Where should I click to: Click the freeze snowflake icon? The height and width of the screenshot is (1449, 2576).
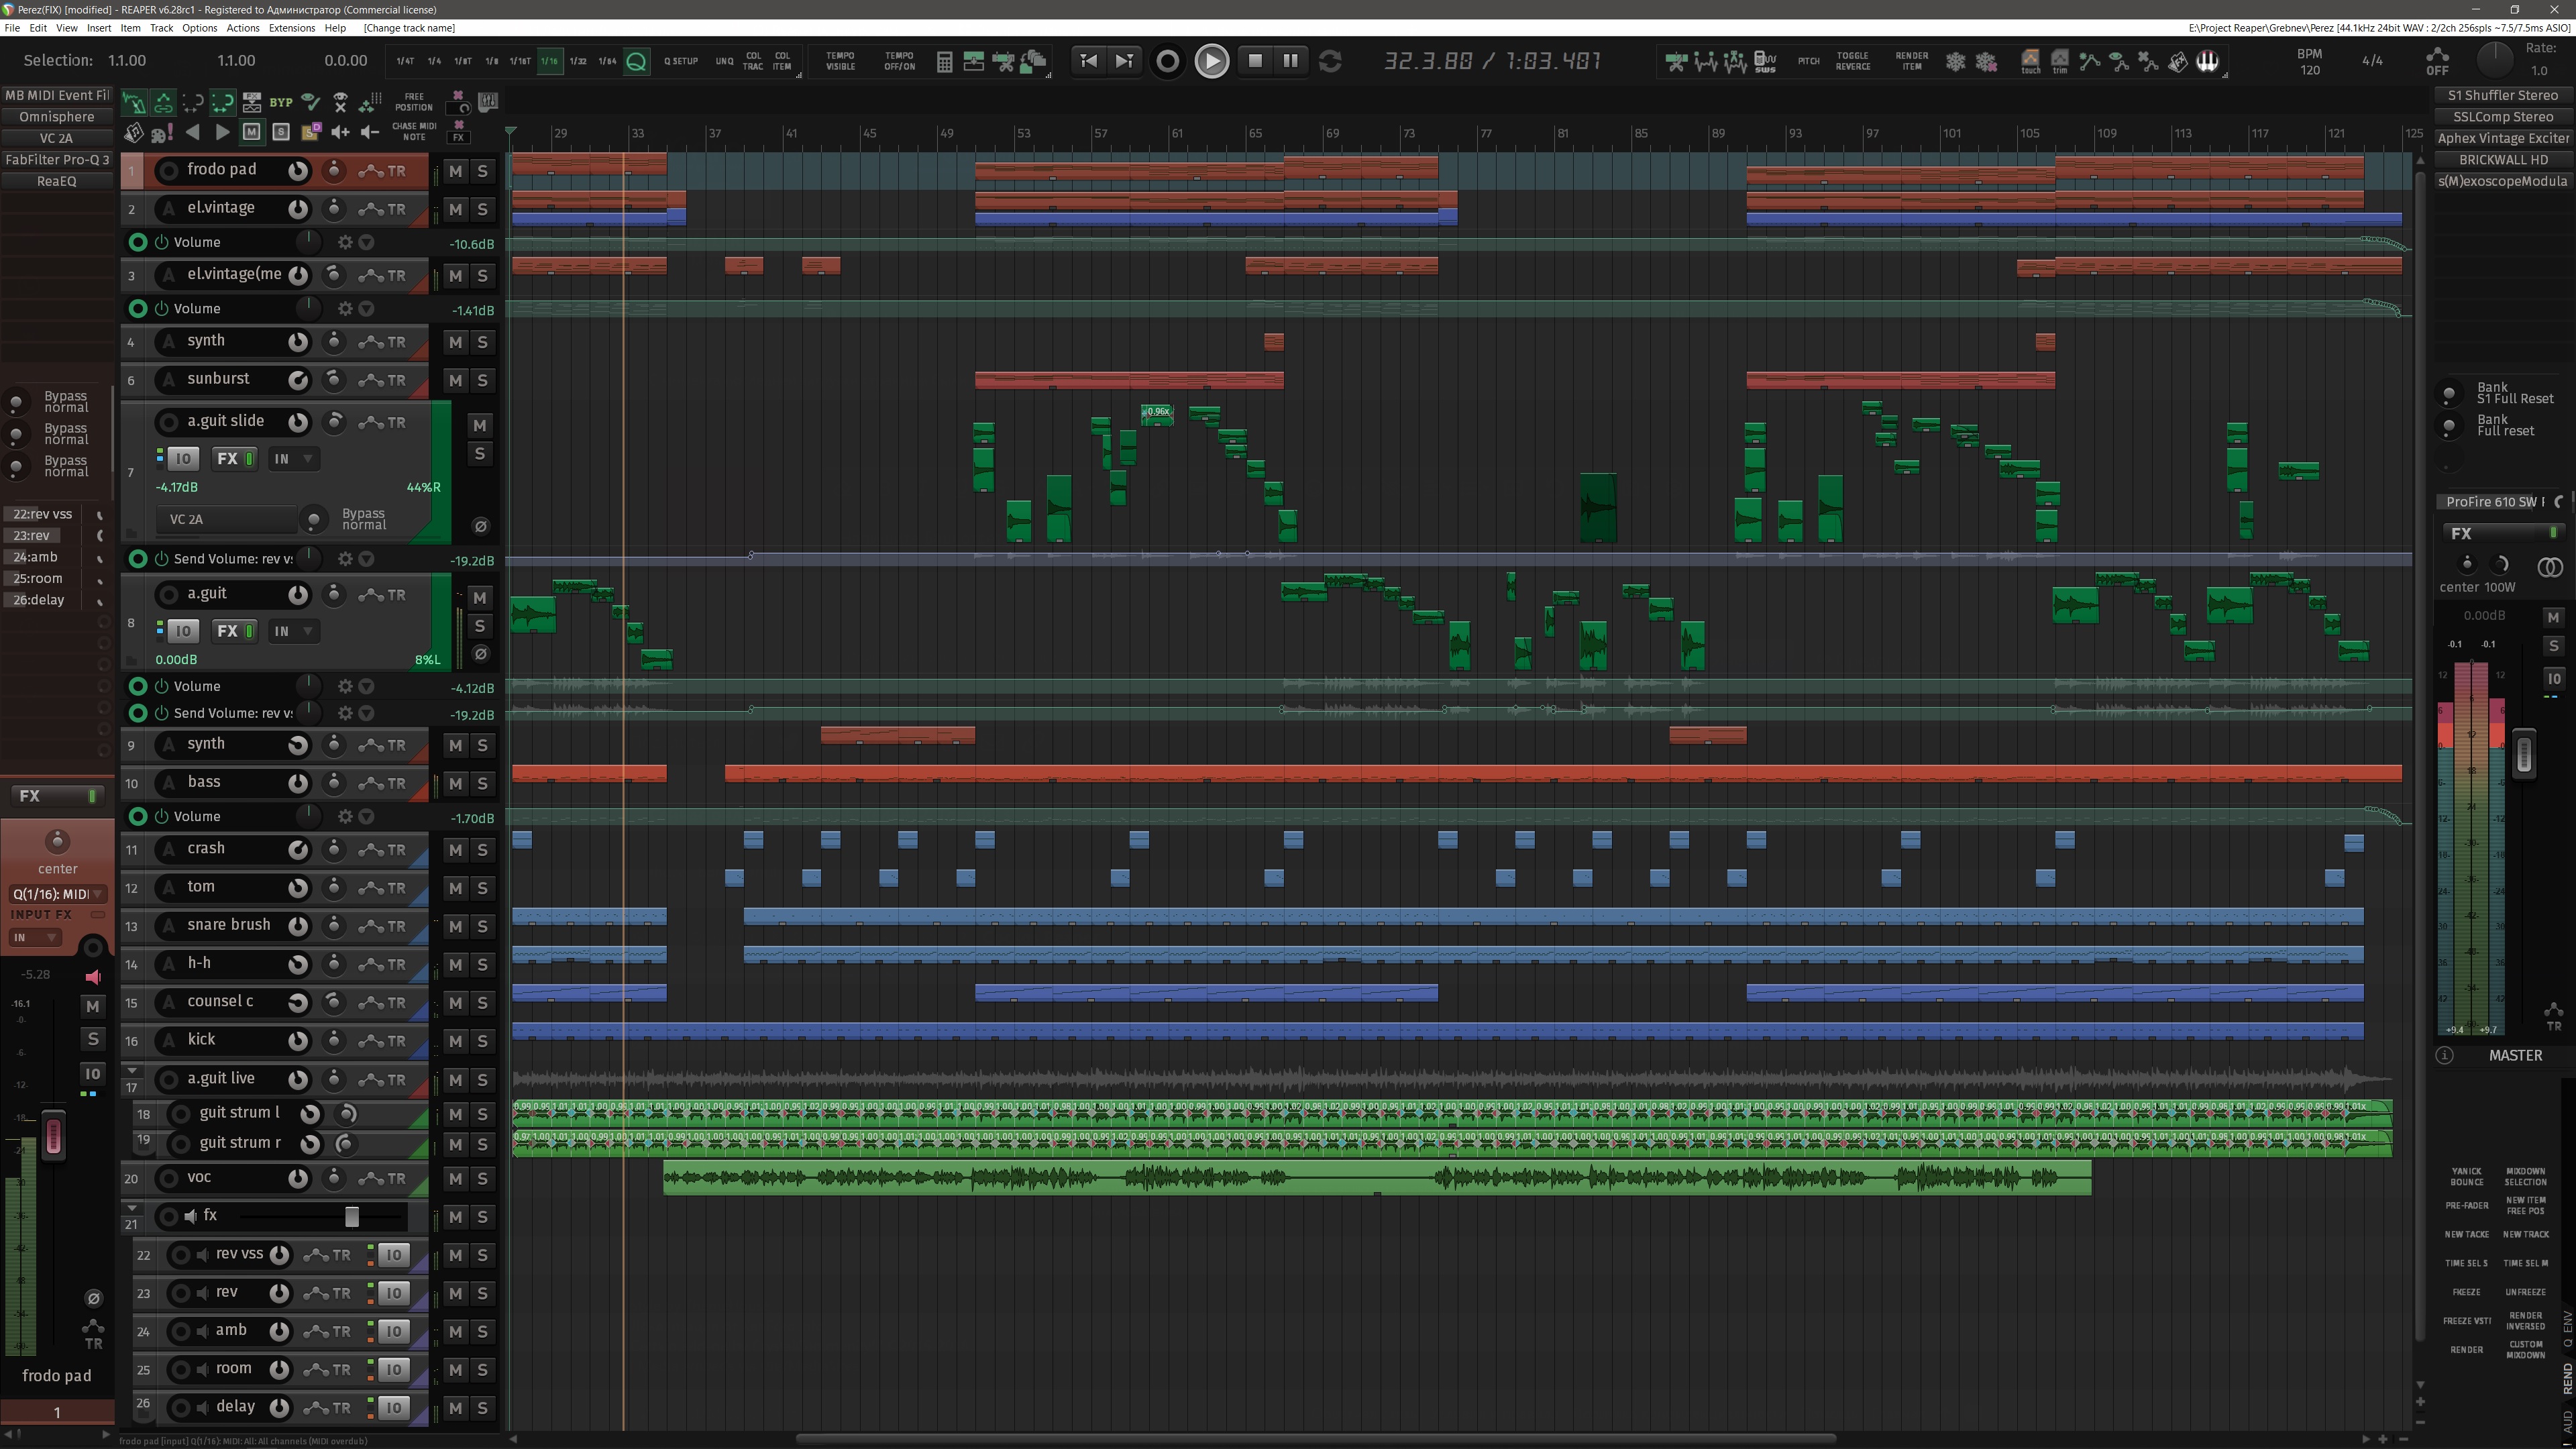point(1955,61)
